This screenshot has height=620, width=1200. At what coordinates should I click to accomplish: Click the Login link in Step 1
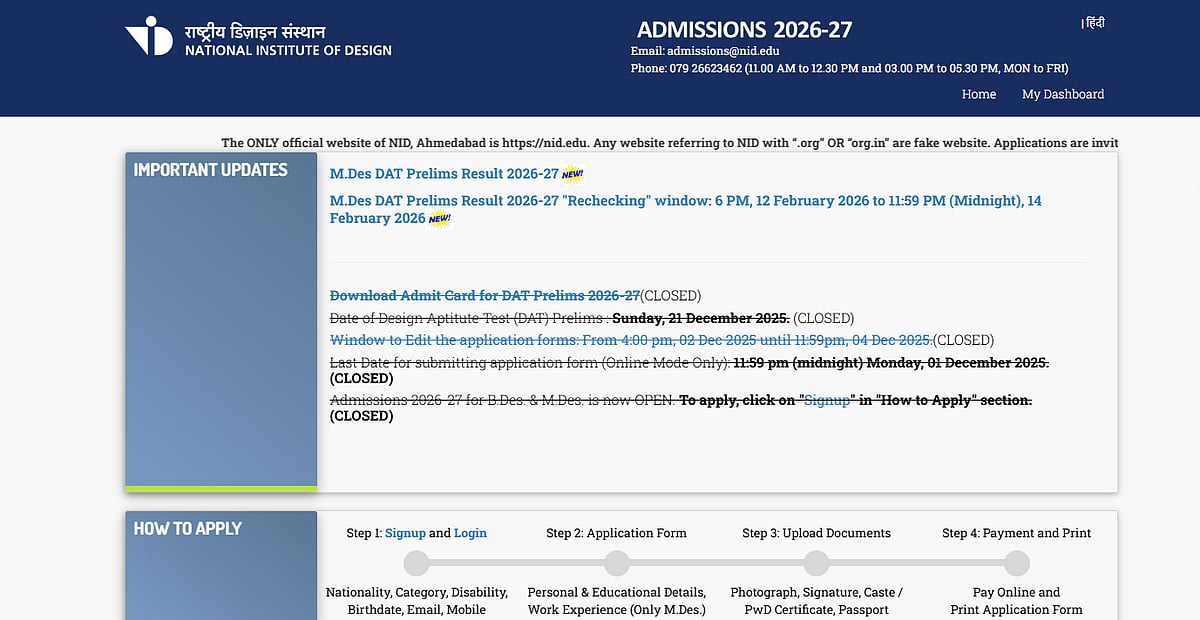point(471,533)
